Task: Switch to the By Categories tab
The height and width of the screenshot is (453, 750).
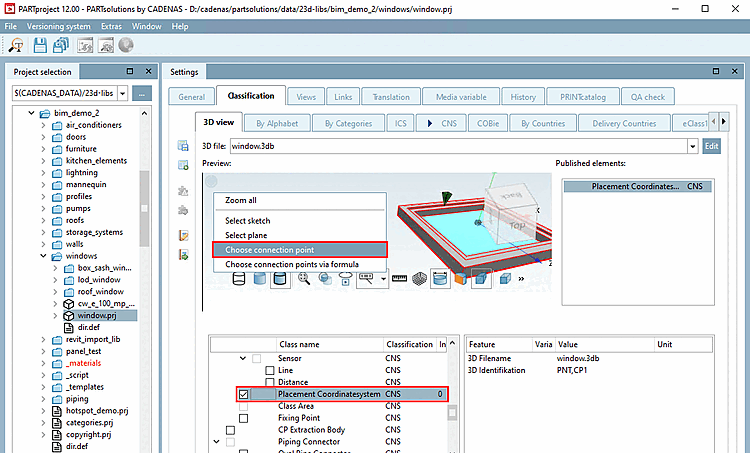Action: [x=348, y=123]
